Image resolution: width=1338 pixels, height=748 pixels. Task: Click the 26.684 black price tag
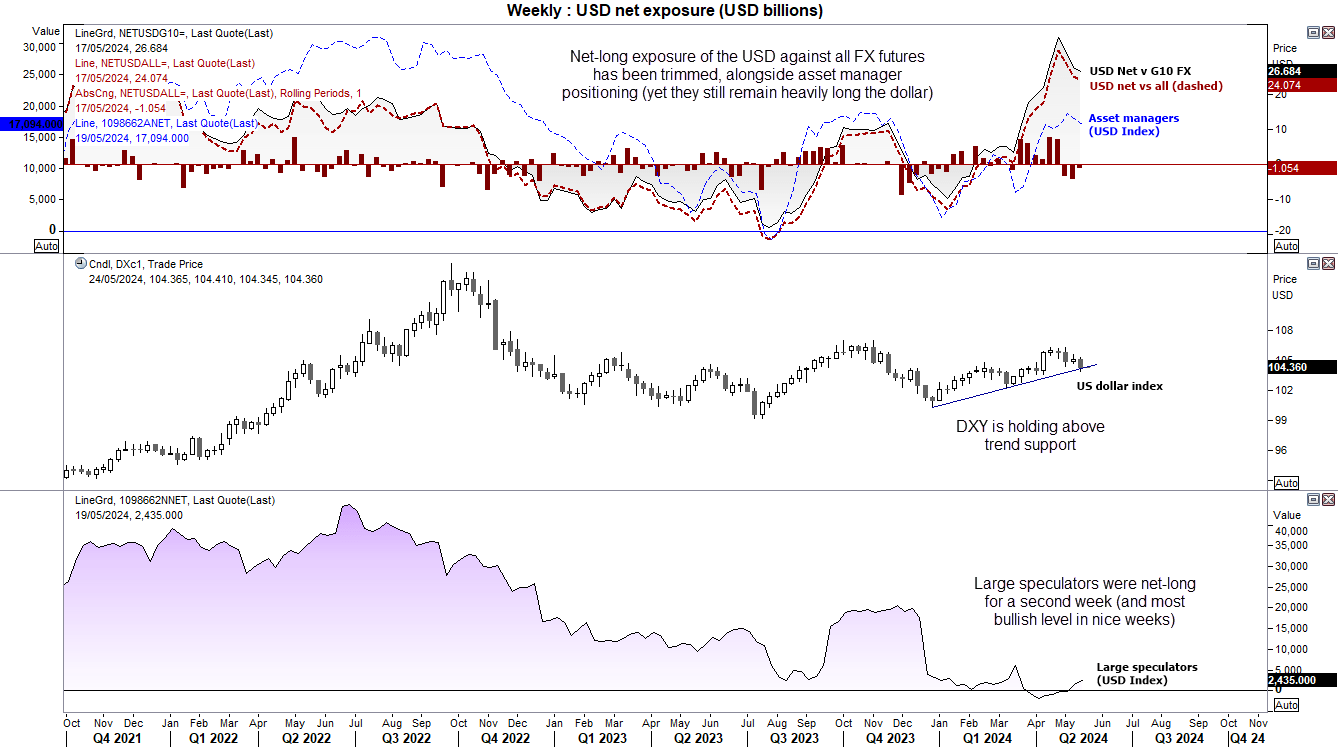click(1301, 72)
